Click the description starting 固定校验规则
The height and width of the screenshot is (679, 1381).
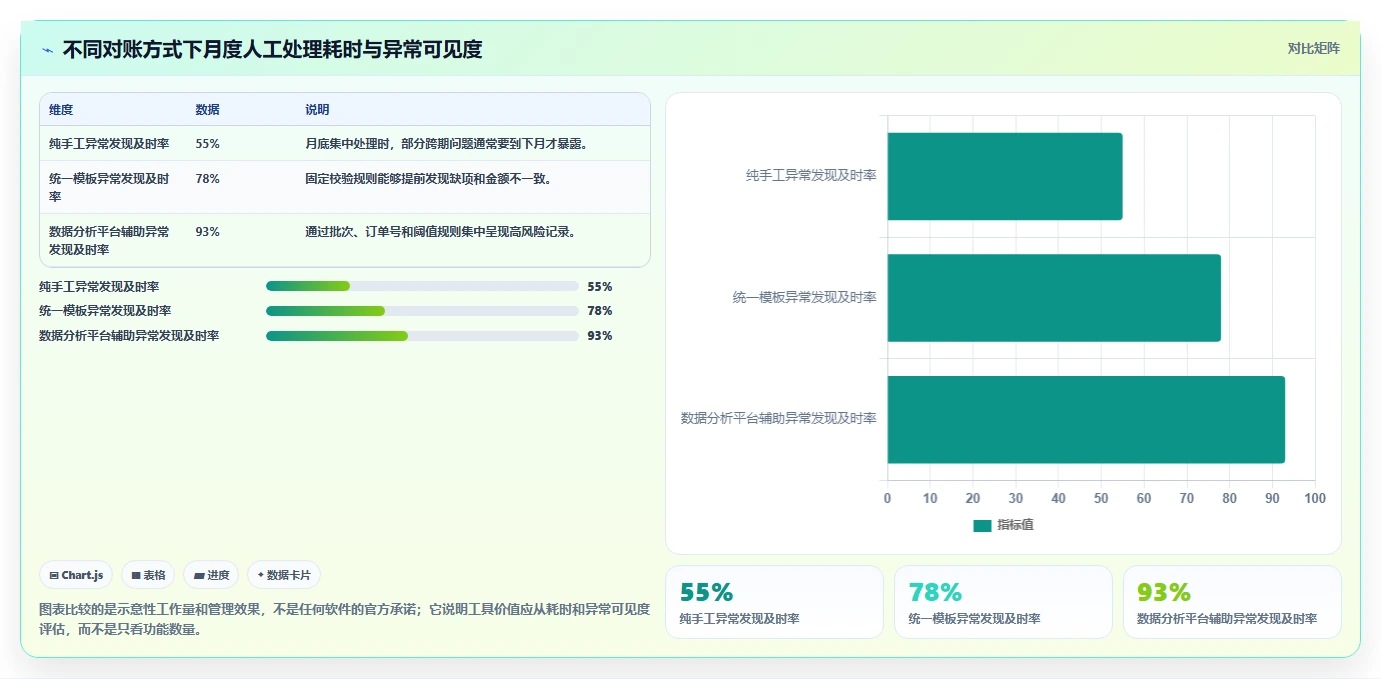click(428, 179)
